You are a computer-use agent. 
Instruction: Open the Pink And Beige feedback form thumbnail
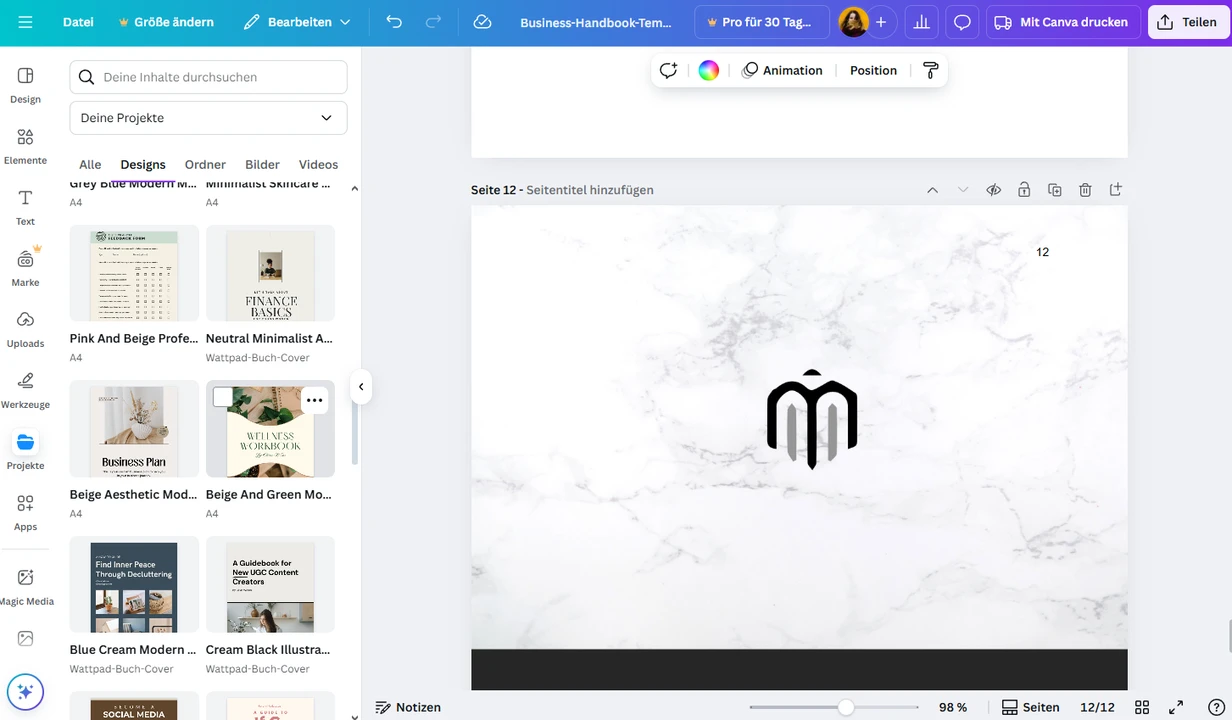[134, 273]
